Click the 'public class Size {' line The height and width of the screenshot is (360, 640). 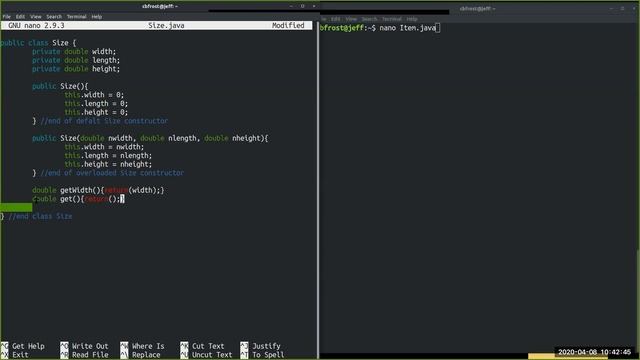tap(38, 43)
